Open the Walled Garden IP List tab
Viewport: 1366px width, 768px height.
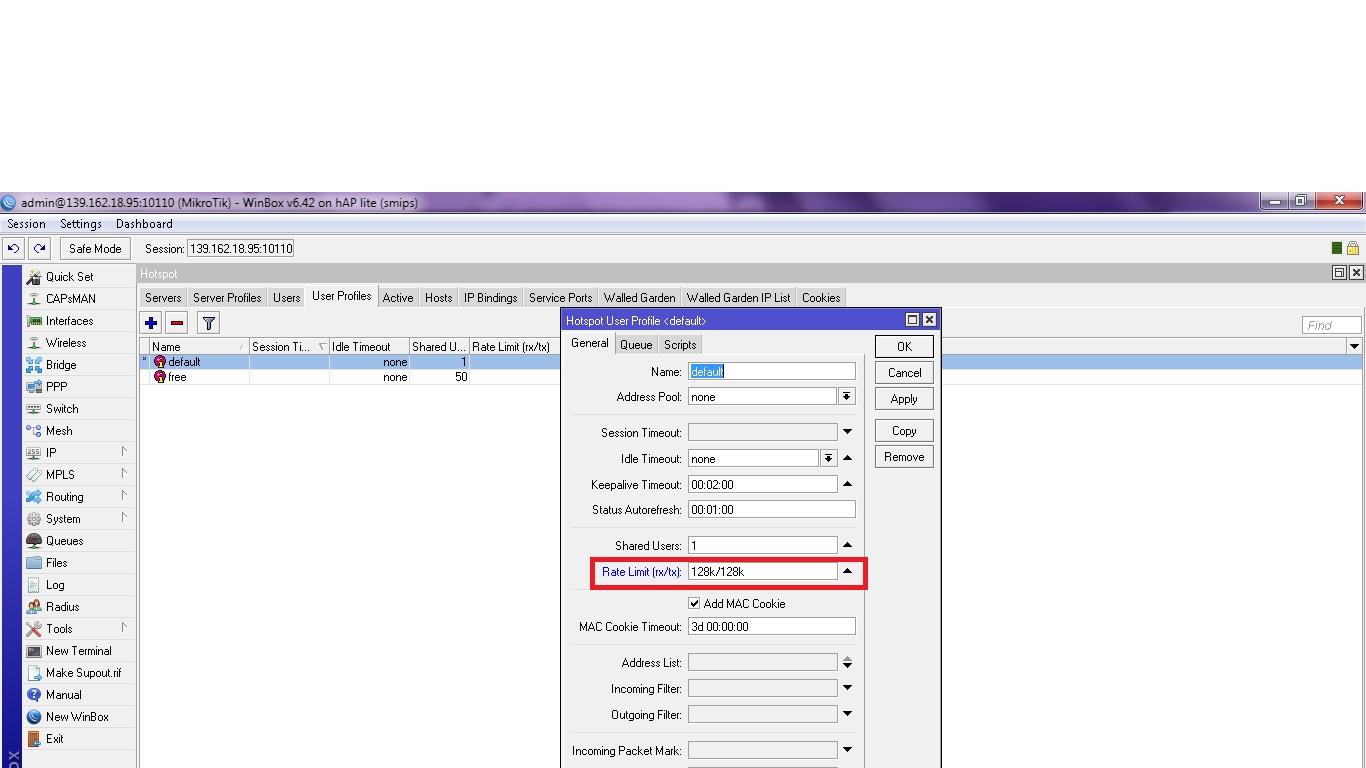(x=739, y=298)
